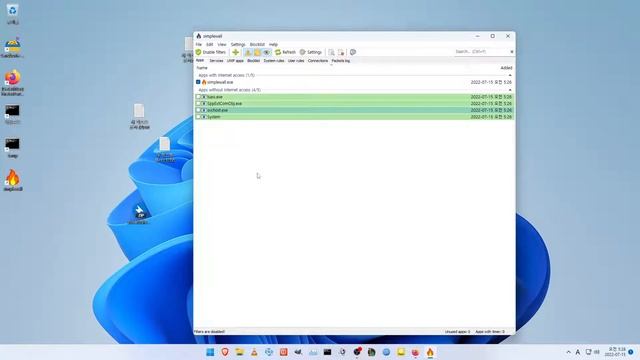Open the Windows Start button
The image size is (640, 360).
[x=210, y=352]
